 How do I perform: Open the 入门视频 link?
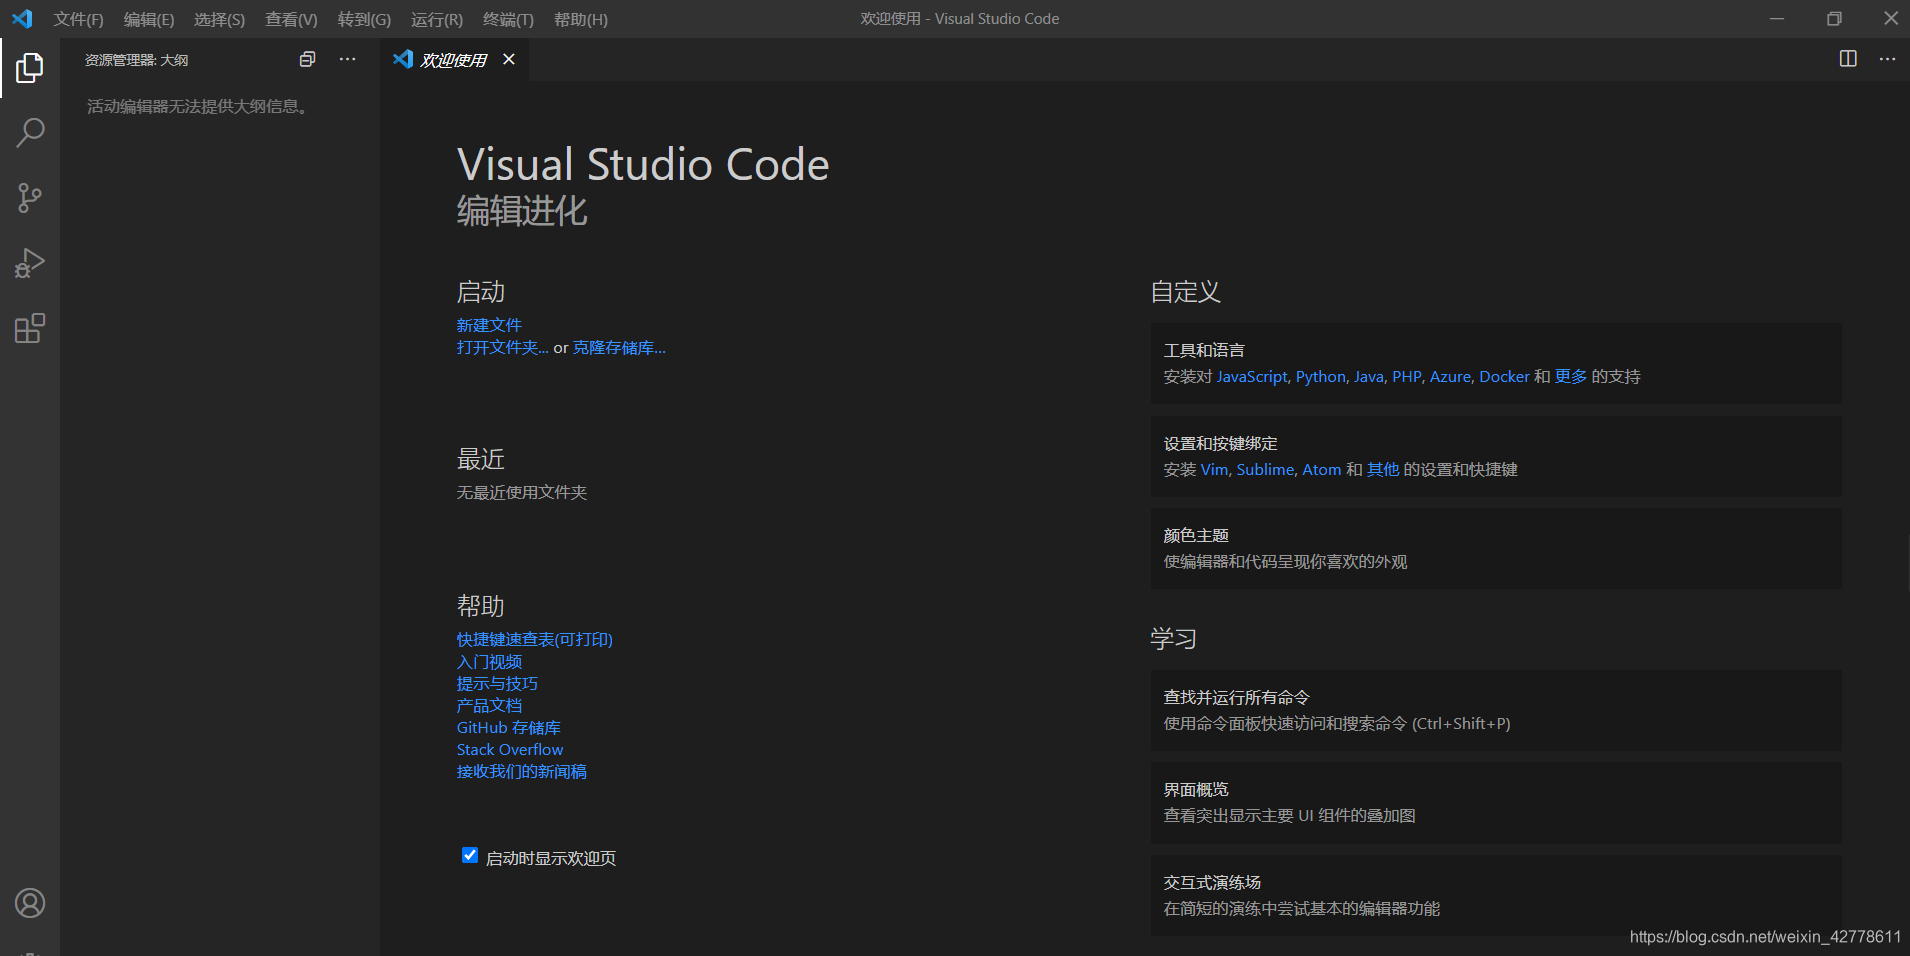coord(489,661)
